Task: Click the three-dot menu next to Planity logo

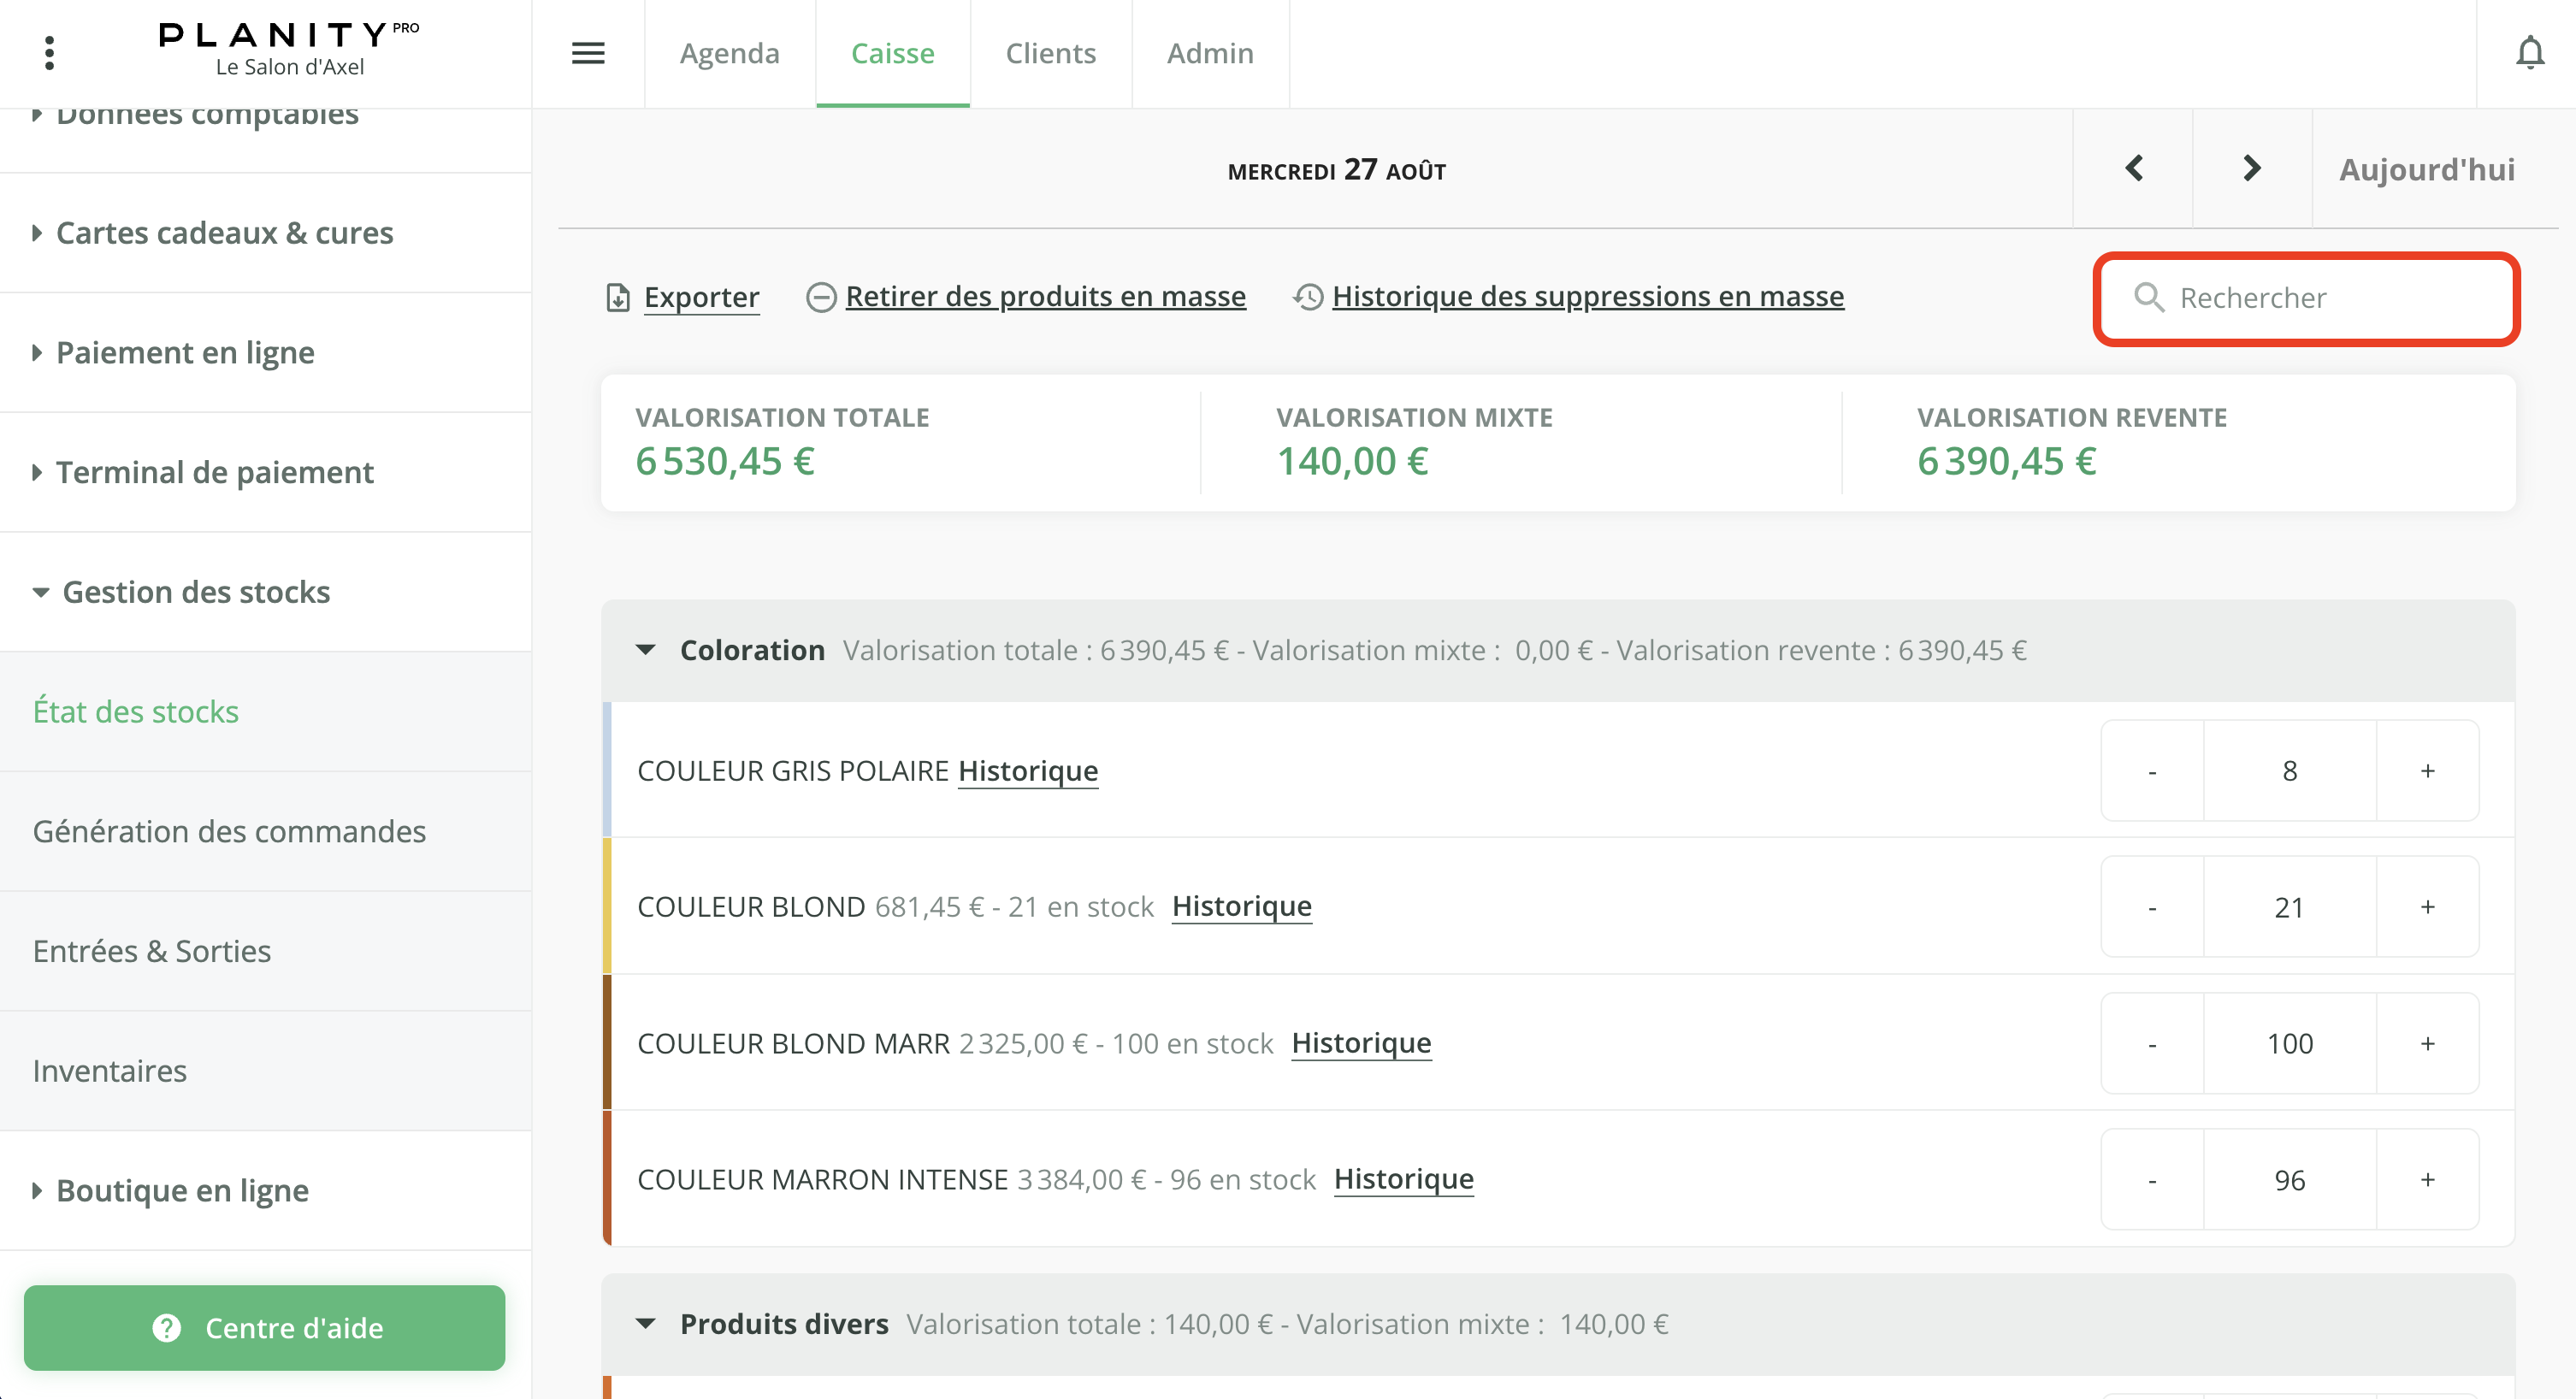Action: 48,51
